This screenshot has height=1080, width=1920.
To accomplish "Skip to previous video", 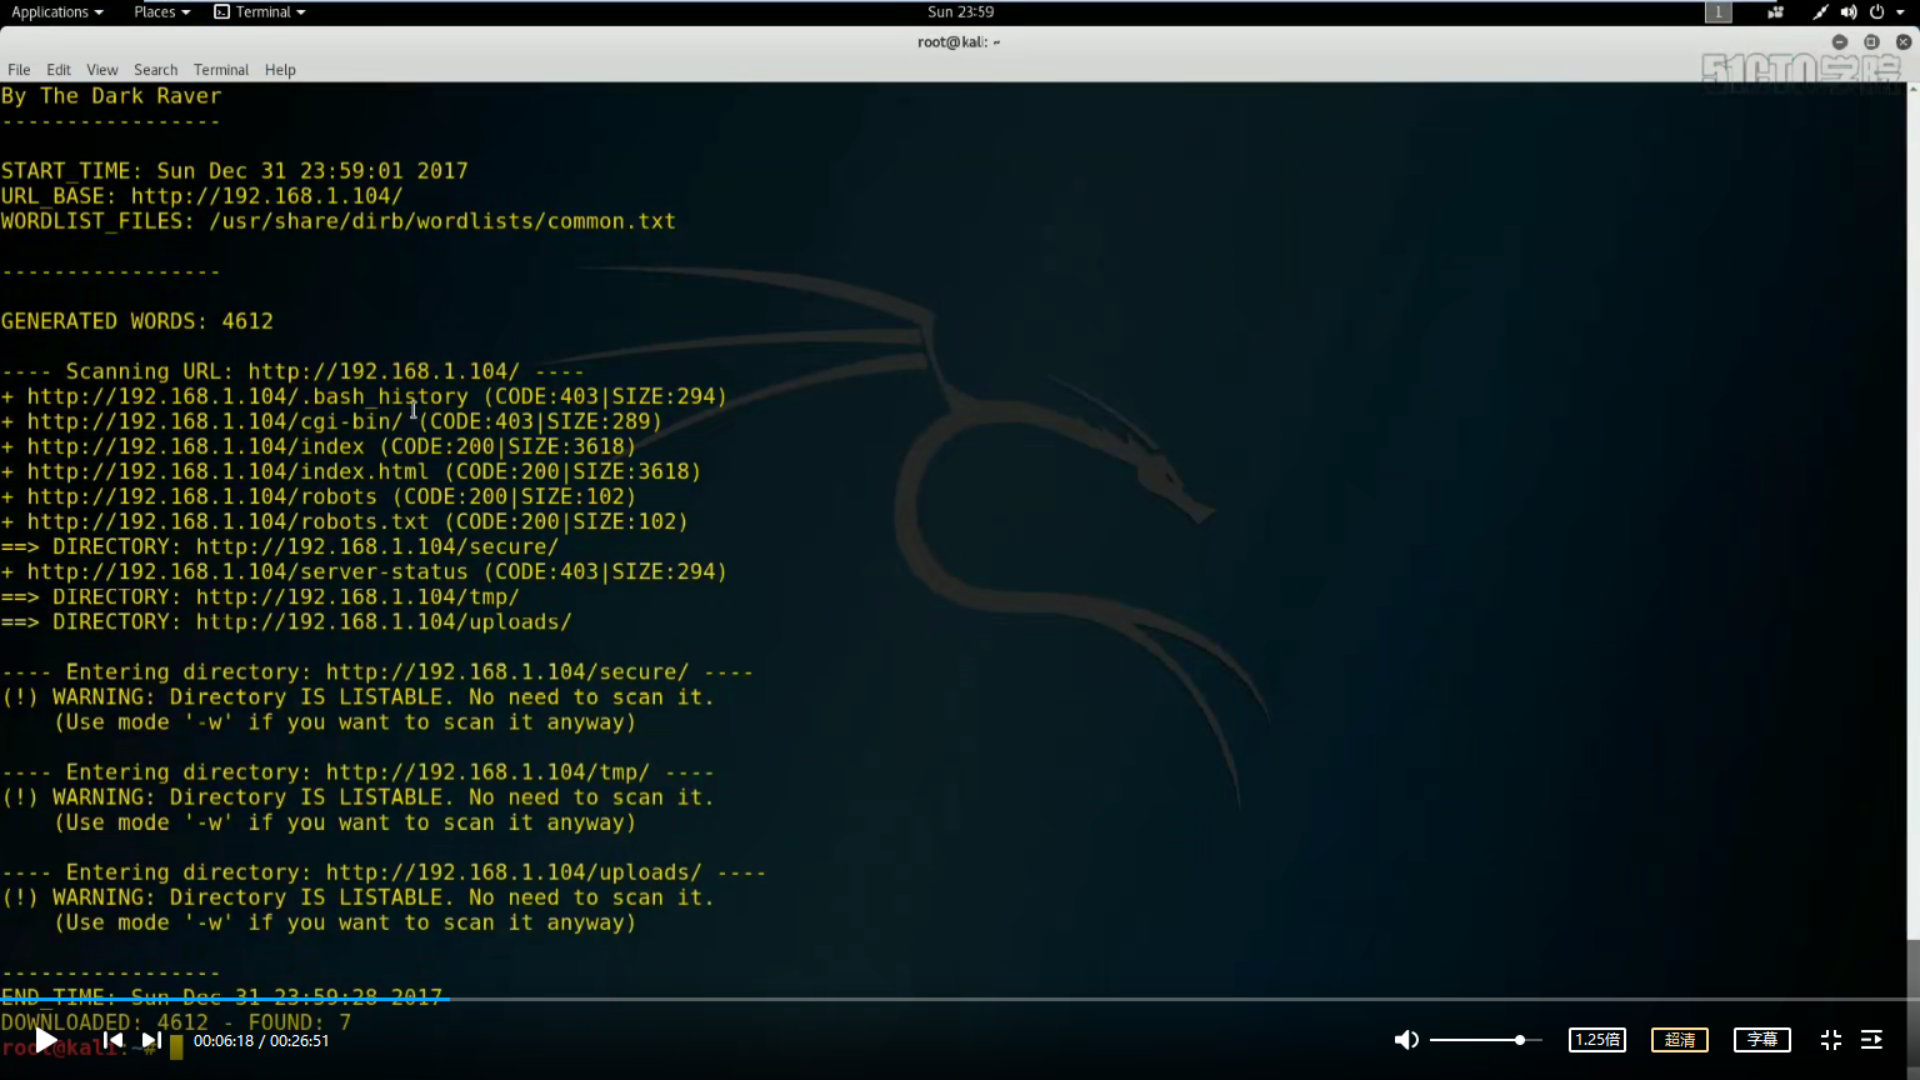I will (113, 1040).
